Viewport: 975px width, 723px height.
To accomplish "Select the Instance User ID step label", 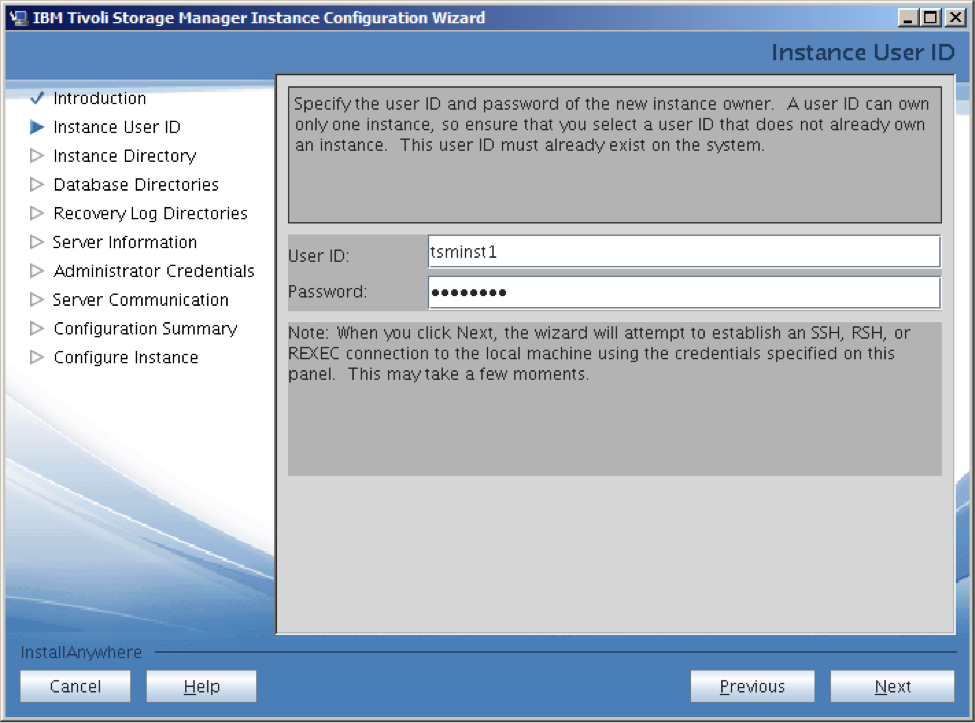I will tap(117, 127).
